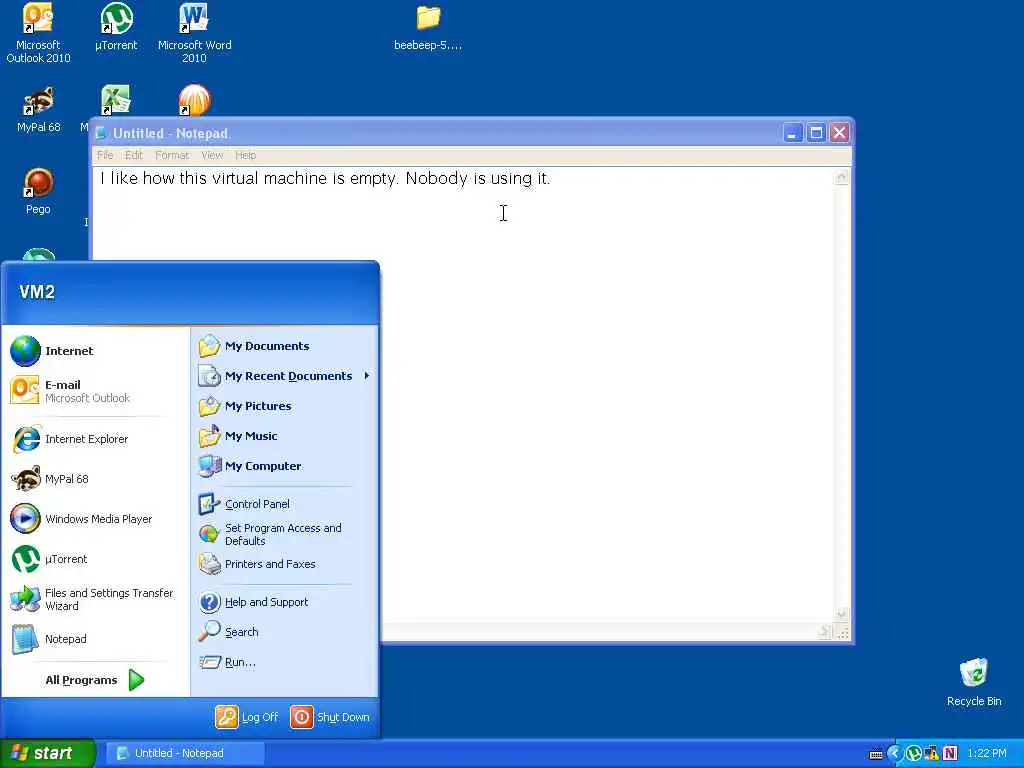Open Microsoft Outlook 2010 desktop shortcut
Image resolution: width=1024 pixels, height=768 pixels.
click(x=38, y=33)
